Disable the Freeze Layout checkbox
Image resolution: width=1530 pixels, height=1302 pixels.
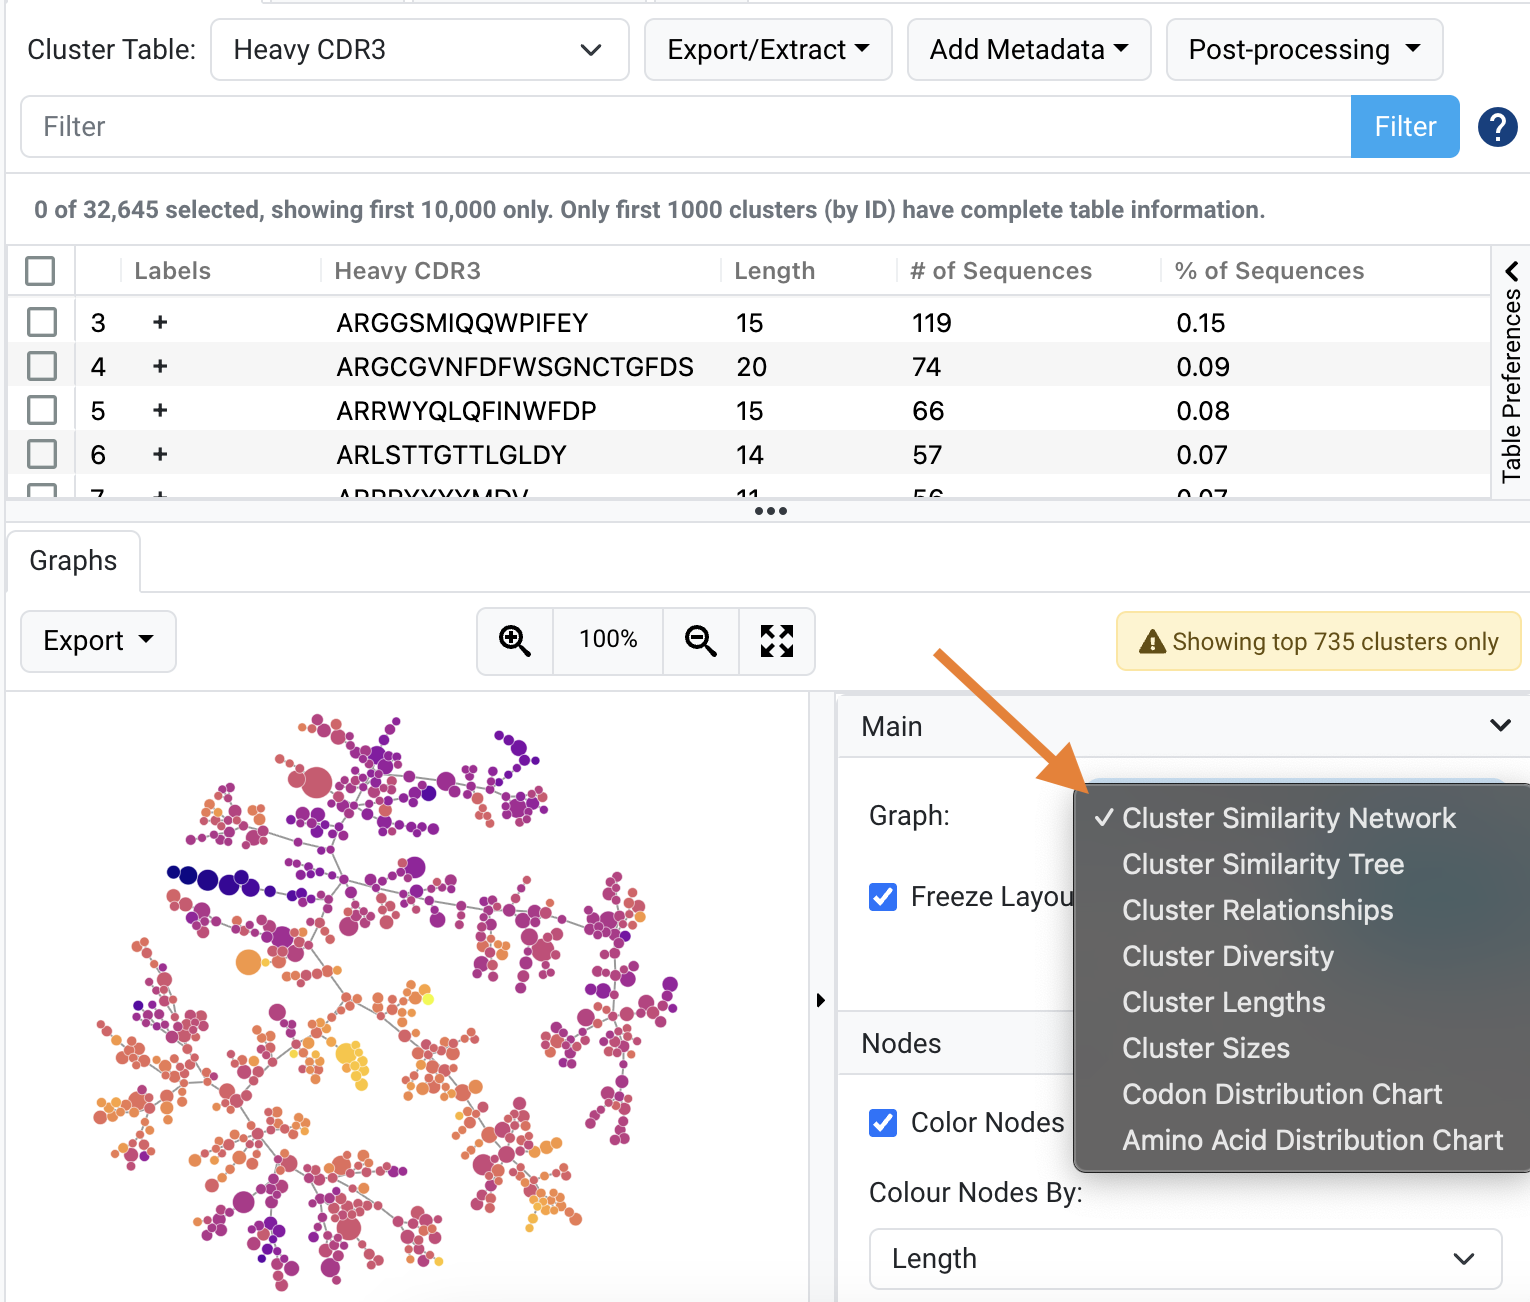click(x=883, y=897)
